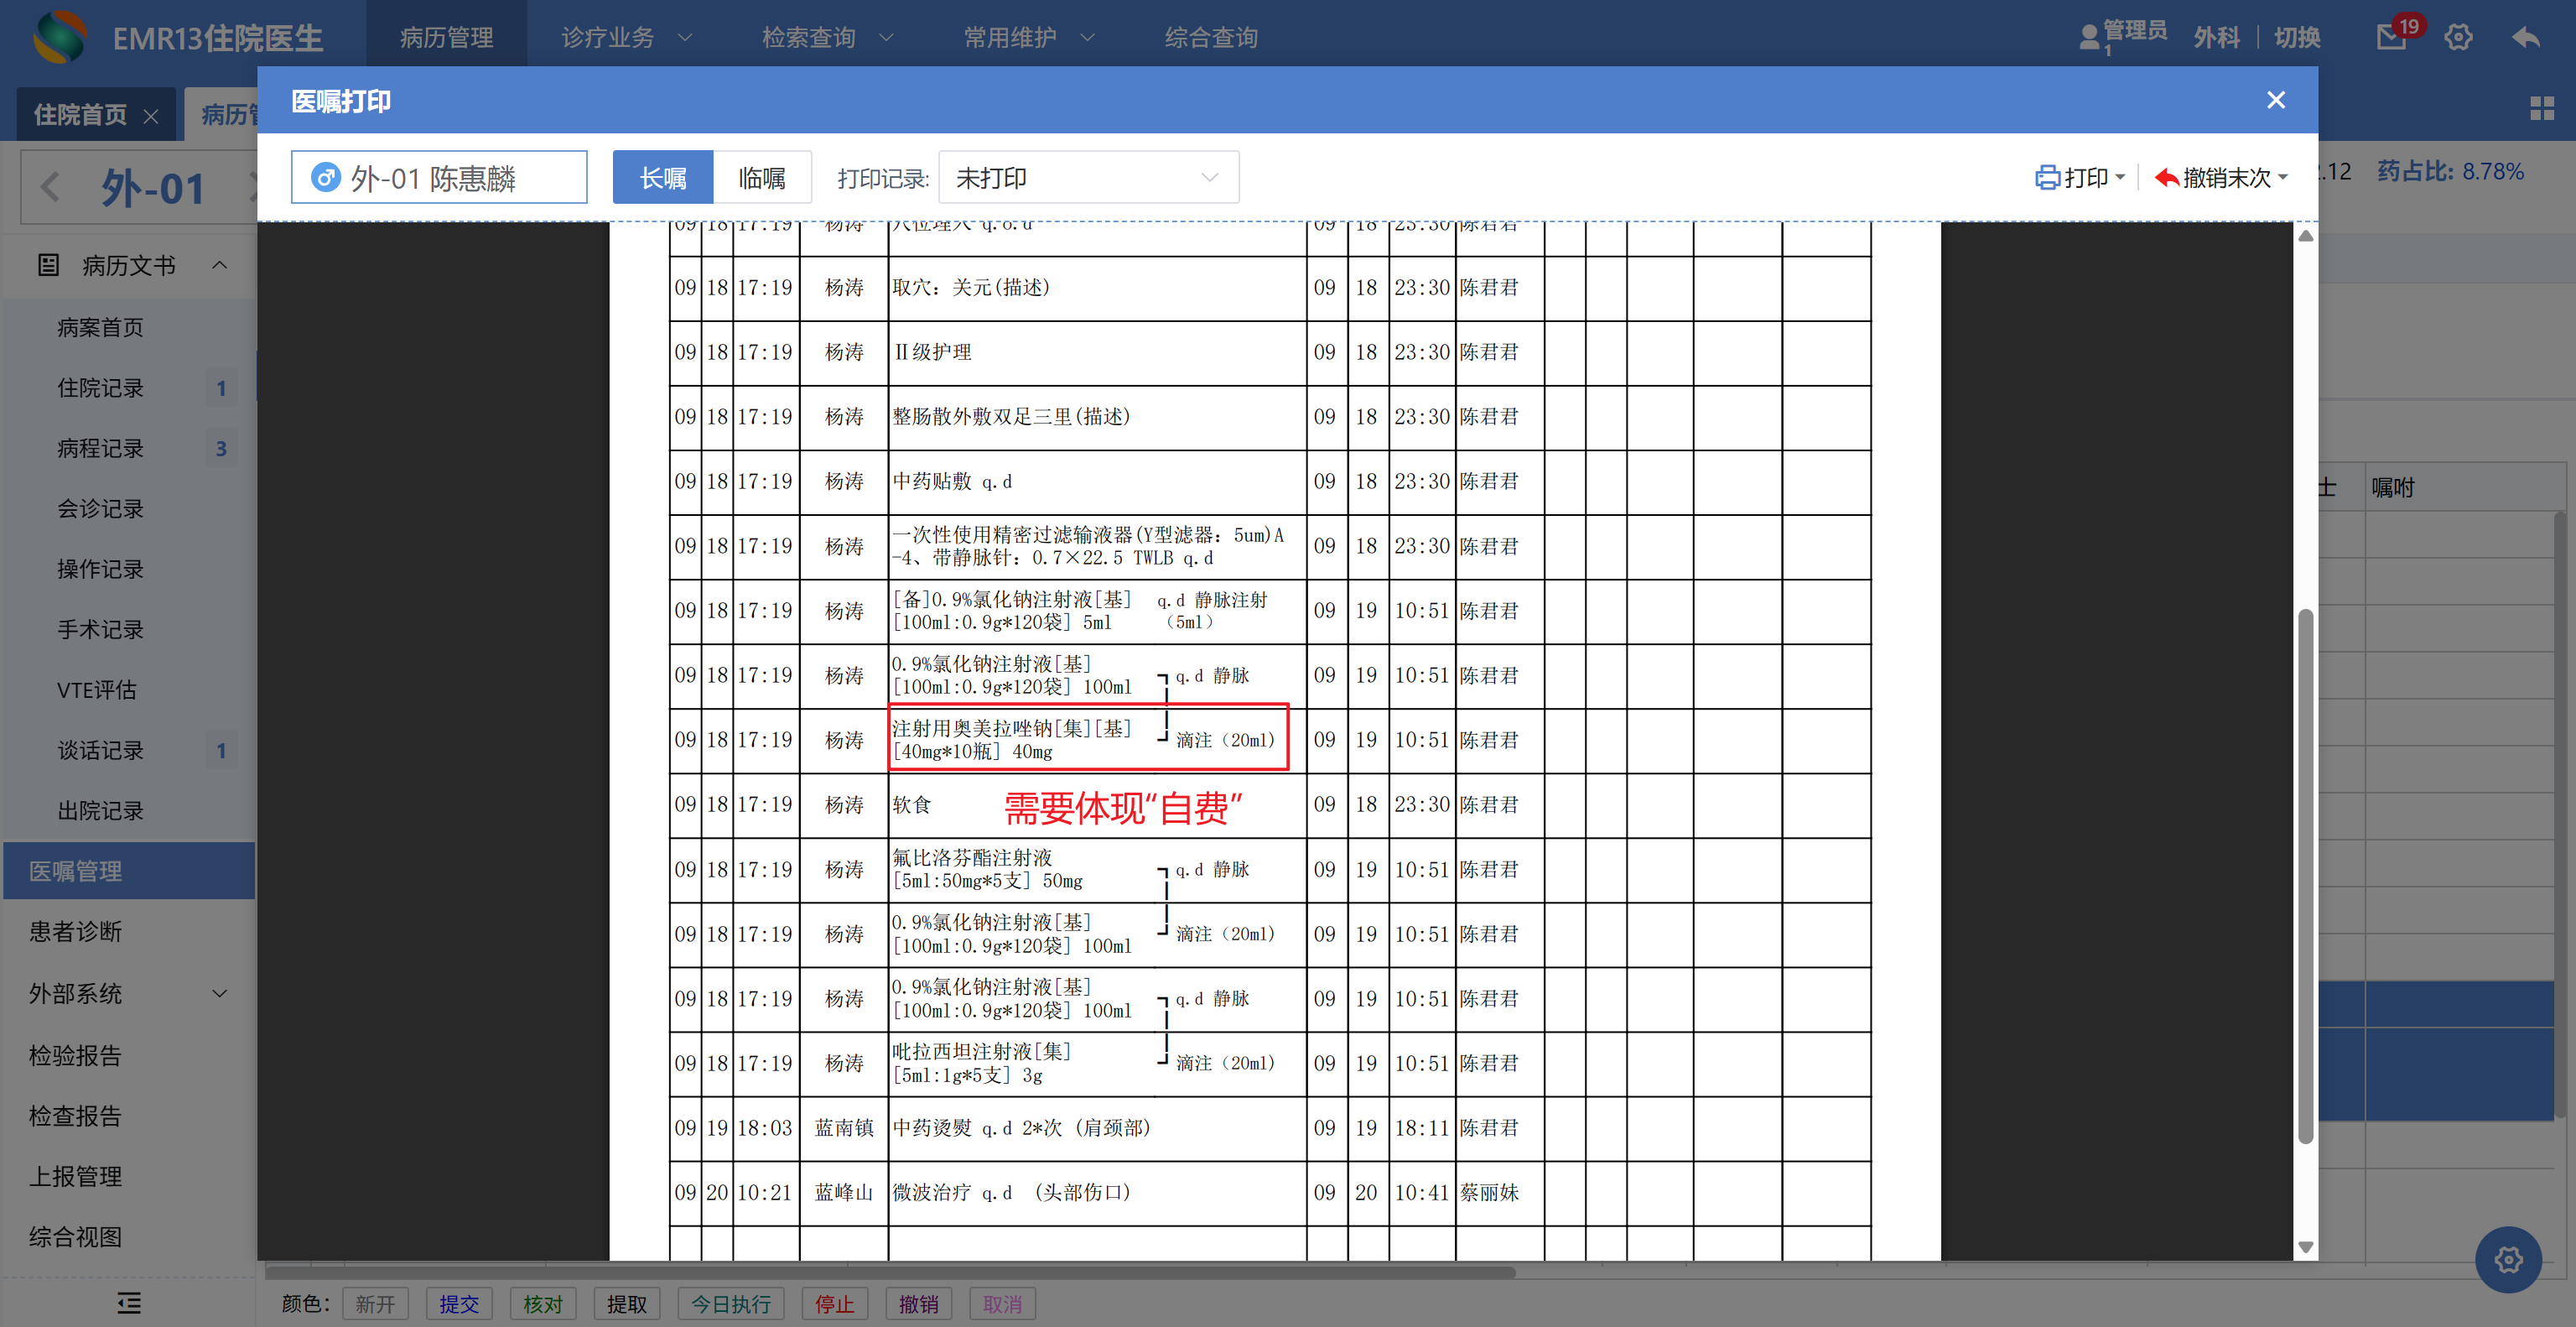Click the 提交 blue color legend
Screen dimensions: 2576x1327
click(458, 1303)
